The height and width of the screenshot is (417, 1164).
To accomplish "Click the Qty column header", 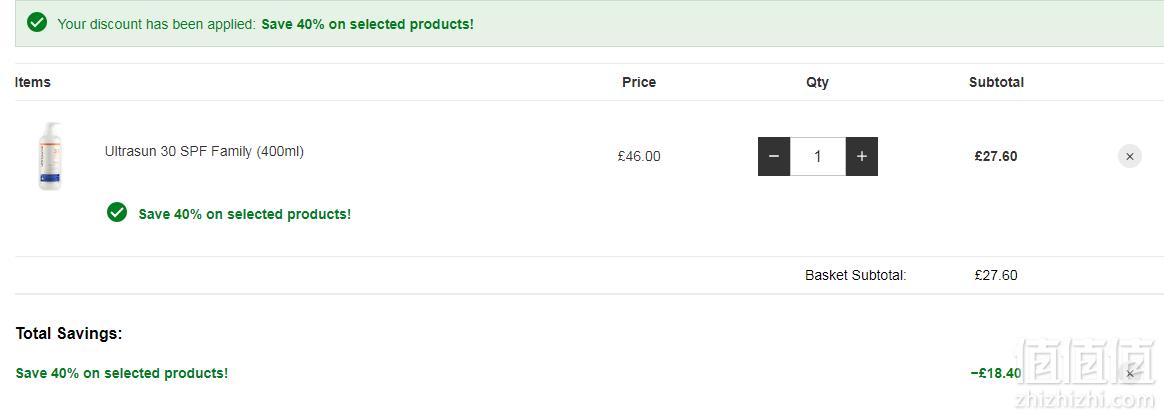I will tap(817, 82).
